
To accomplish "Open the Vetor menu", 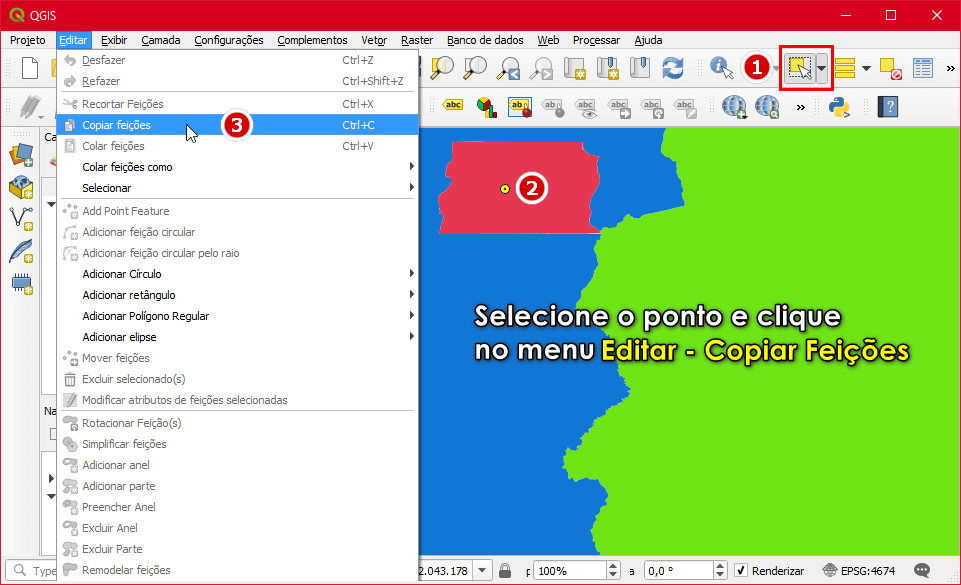I will 373,40.
